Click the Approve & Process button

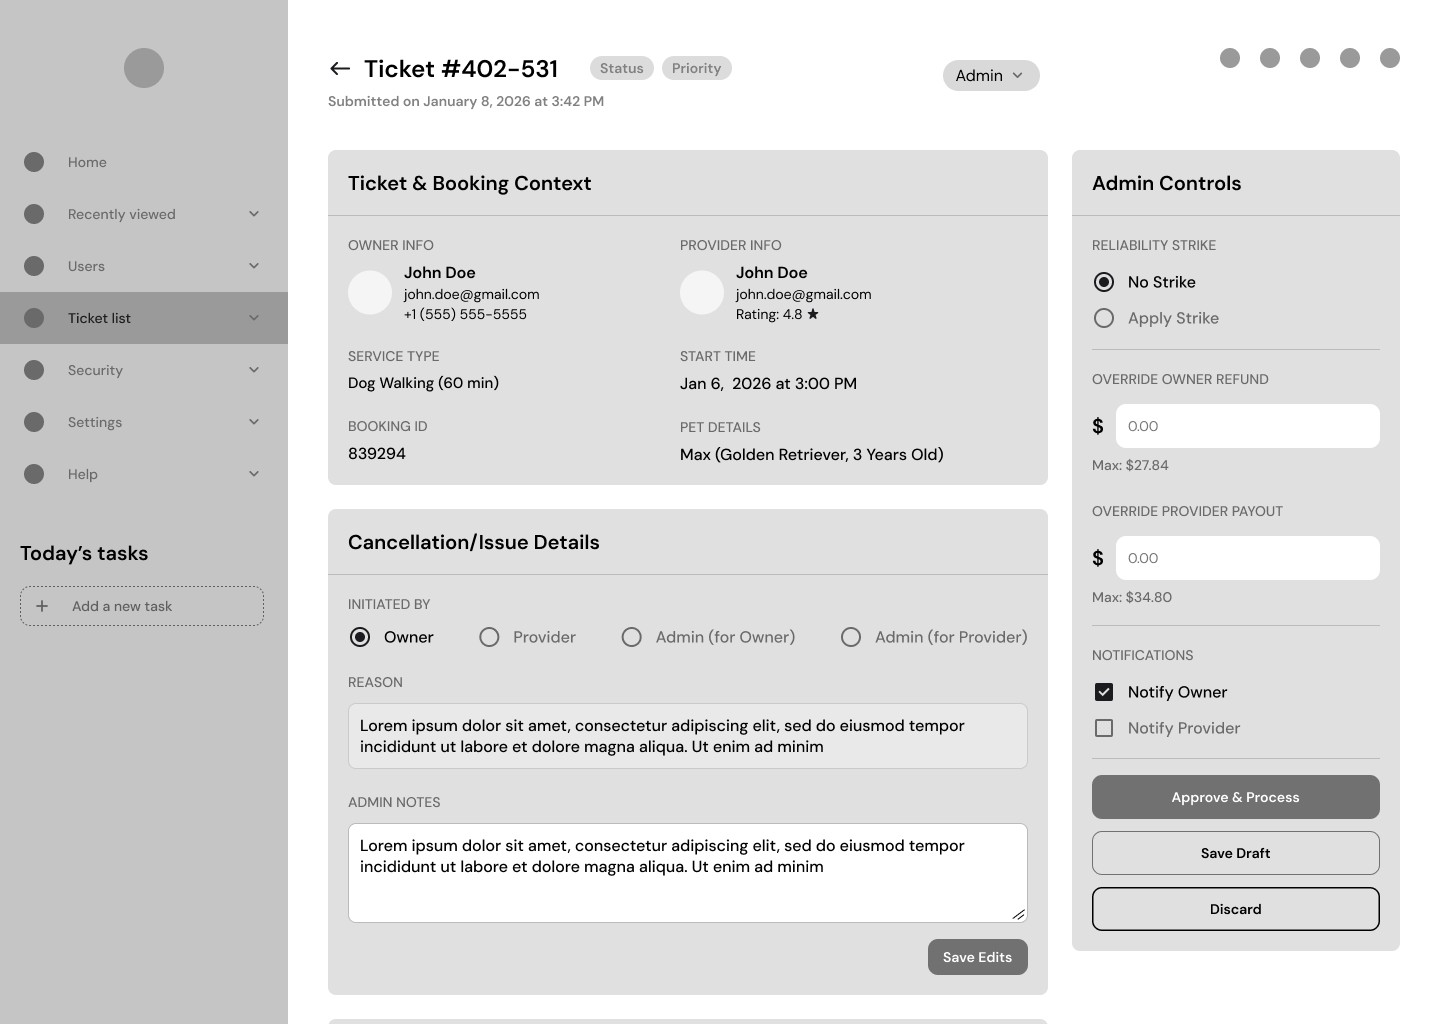(1235, 797)
